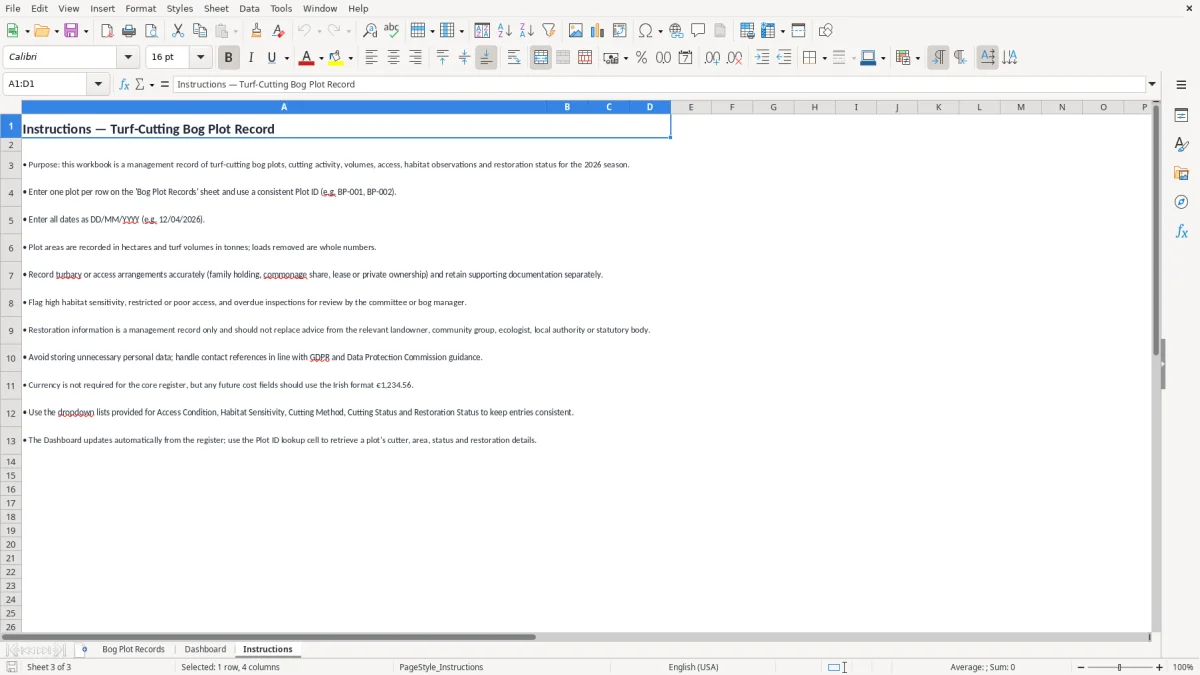
Task: Apply the yellow background color swatch
Action: click(336, 58)
